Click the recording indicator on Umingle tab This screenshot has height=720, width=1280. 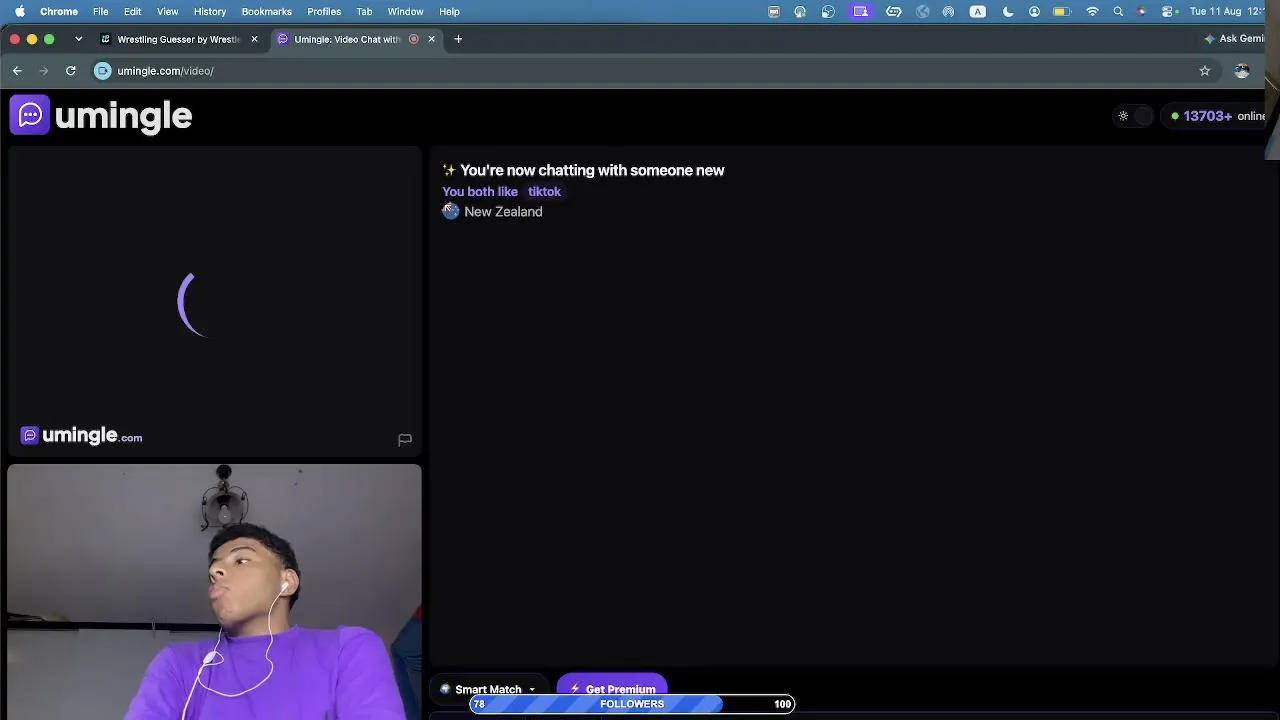click(x=414, y=39)
